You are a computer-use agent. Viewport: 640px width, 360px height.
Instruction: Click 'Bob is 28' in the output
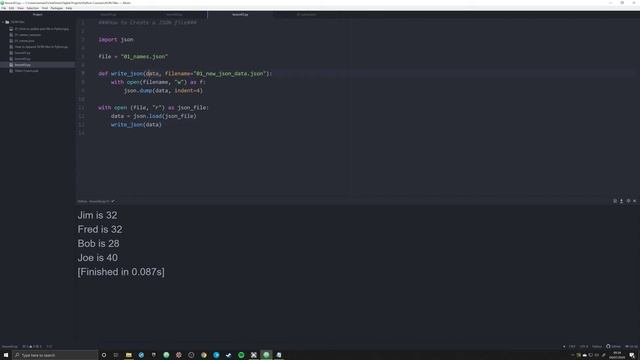click(x=98, y=244)
